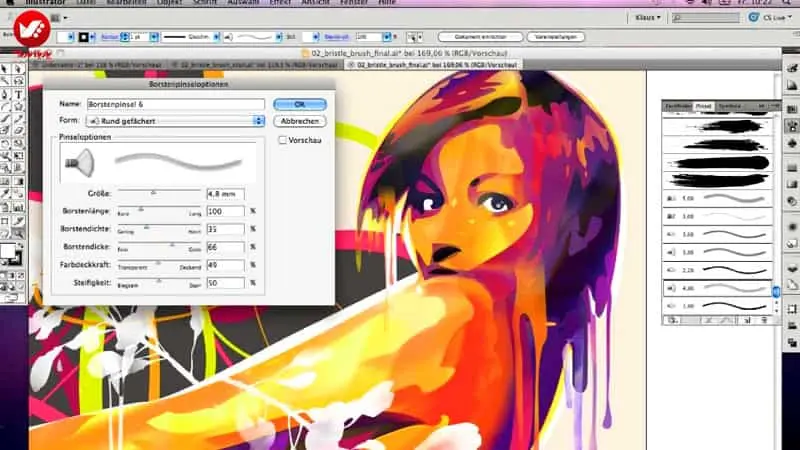Viewport: 800px width, 450px height.
Task: Click the Name field 'Borstenpinsel 6'
Action: tap(176, 104)
